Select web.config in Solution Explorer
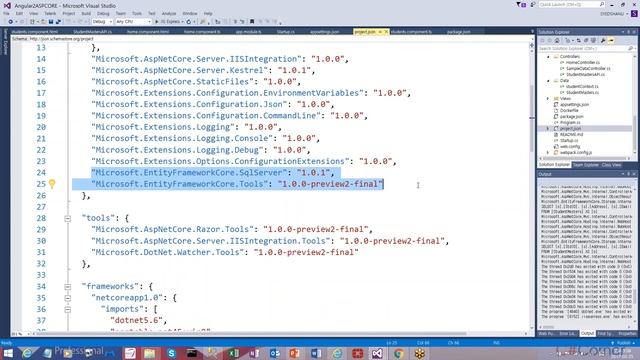The image size is (640, 360). (x=570, y=146)
